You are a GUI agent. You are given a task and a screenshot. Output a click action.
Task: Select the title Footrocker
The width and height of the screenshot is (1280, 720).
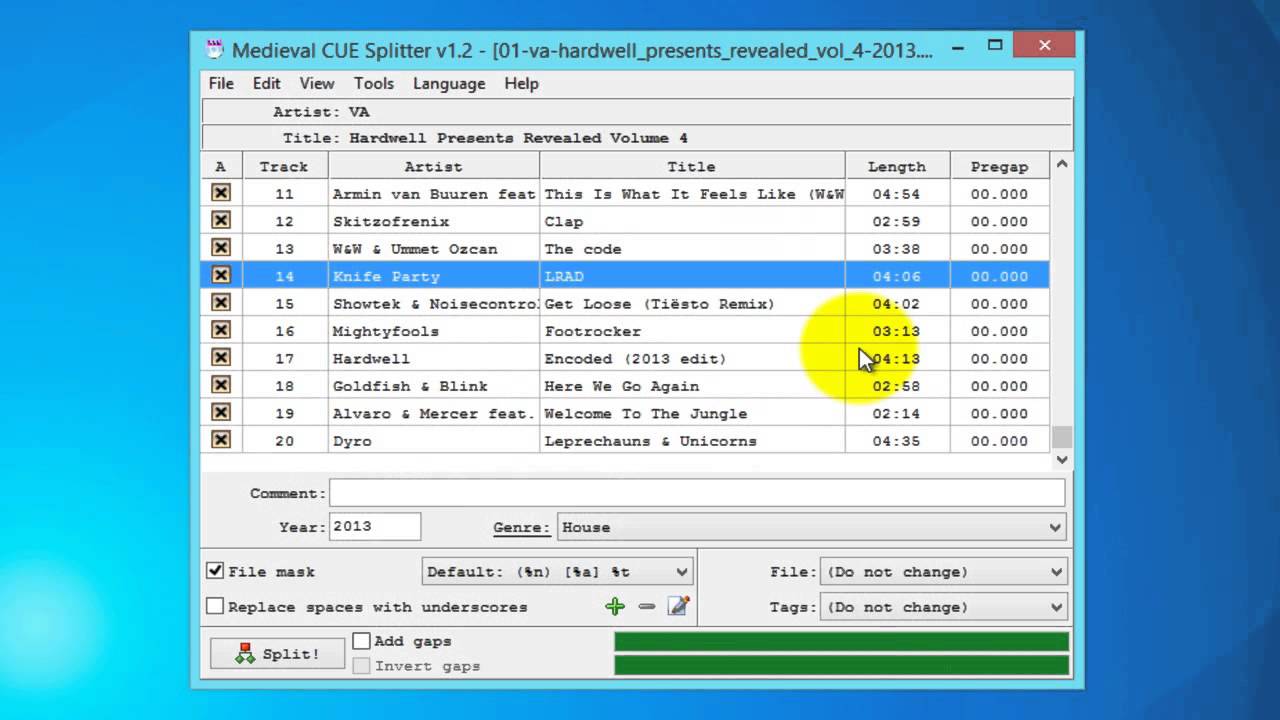coord(593,331)
